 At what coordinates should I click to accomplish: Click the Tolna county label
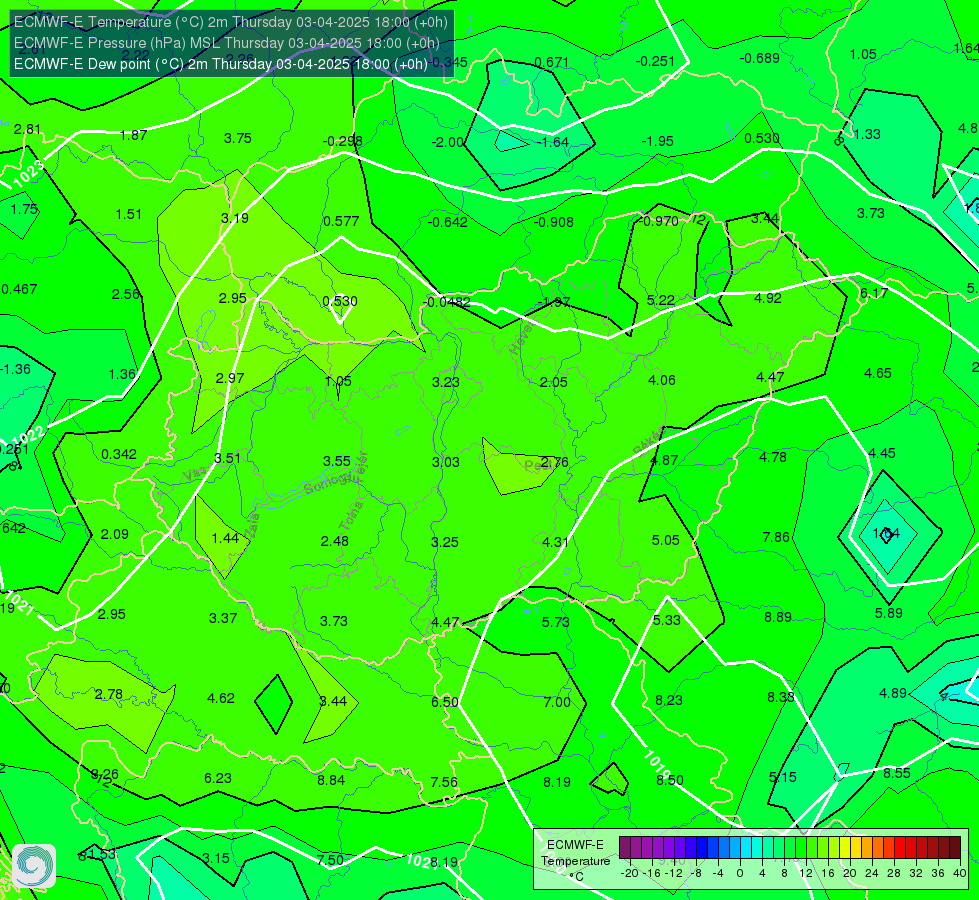pyautogui.click(x=351, y=516)
